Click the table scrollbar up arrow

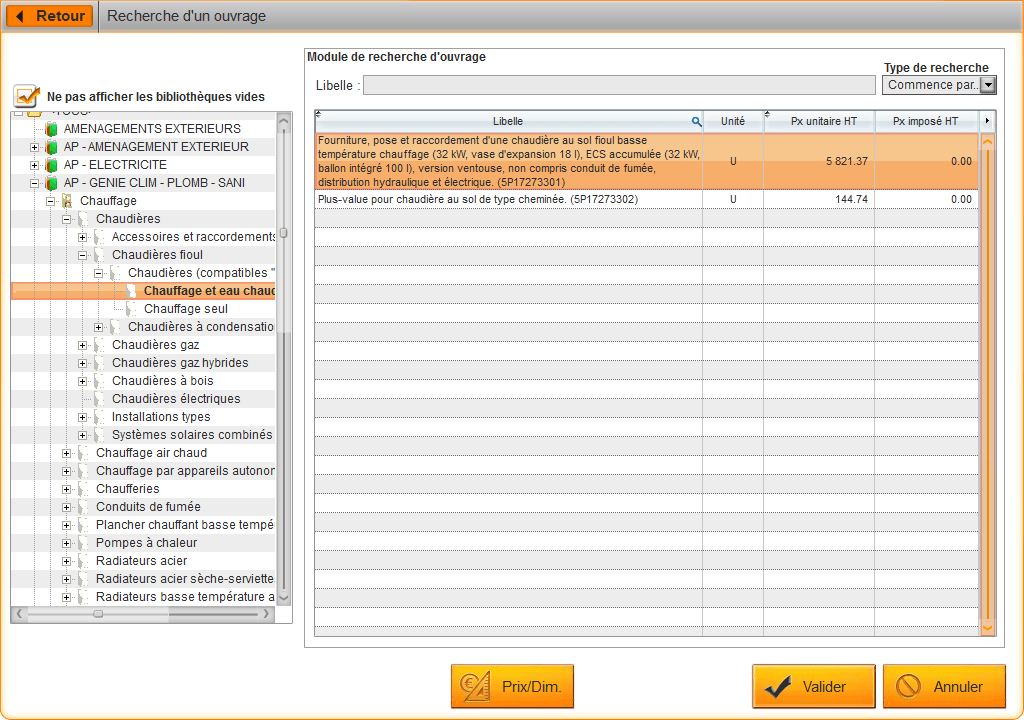[x=987, y=140]
